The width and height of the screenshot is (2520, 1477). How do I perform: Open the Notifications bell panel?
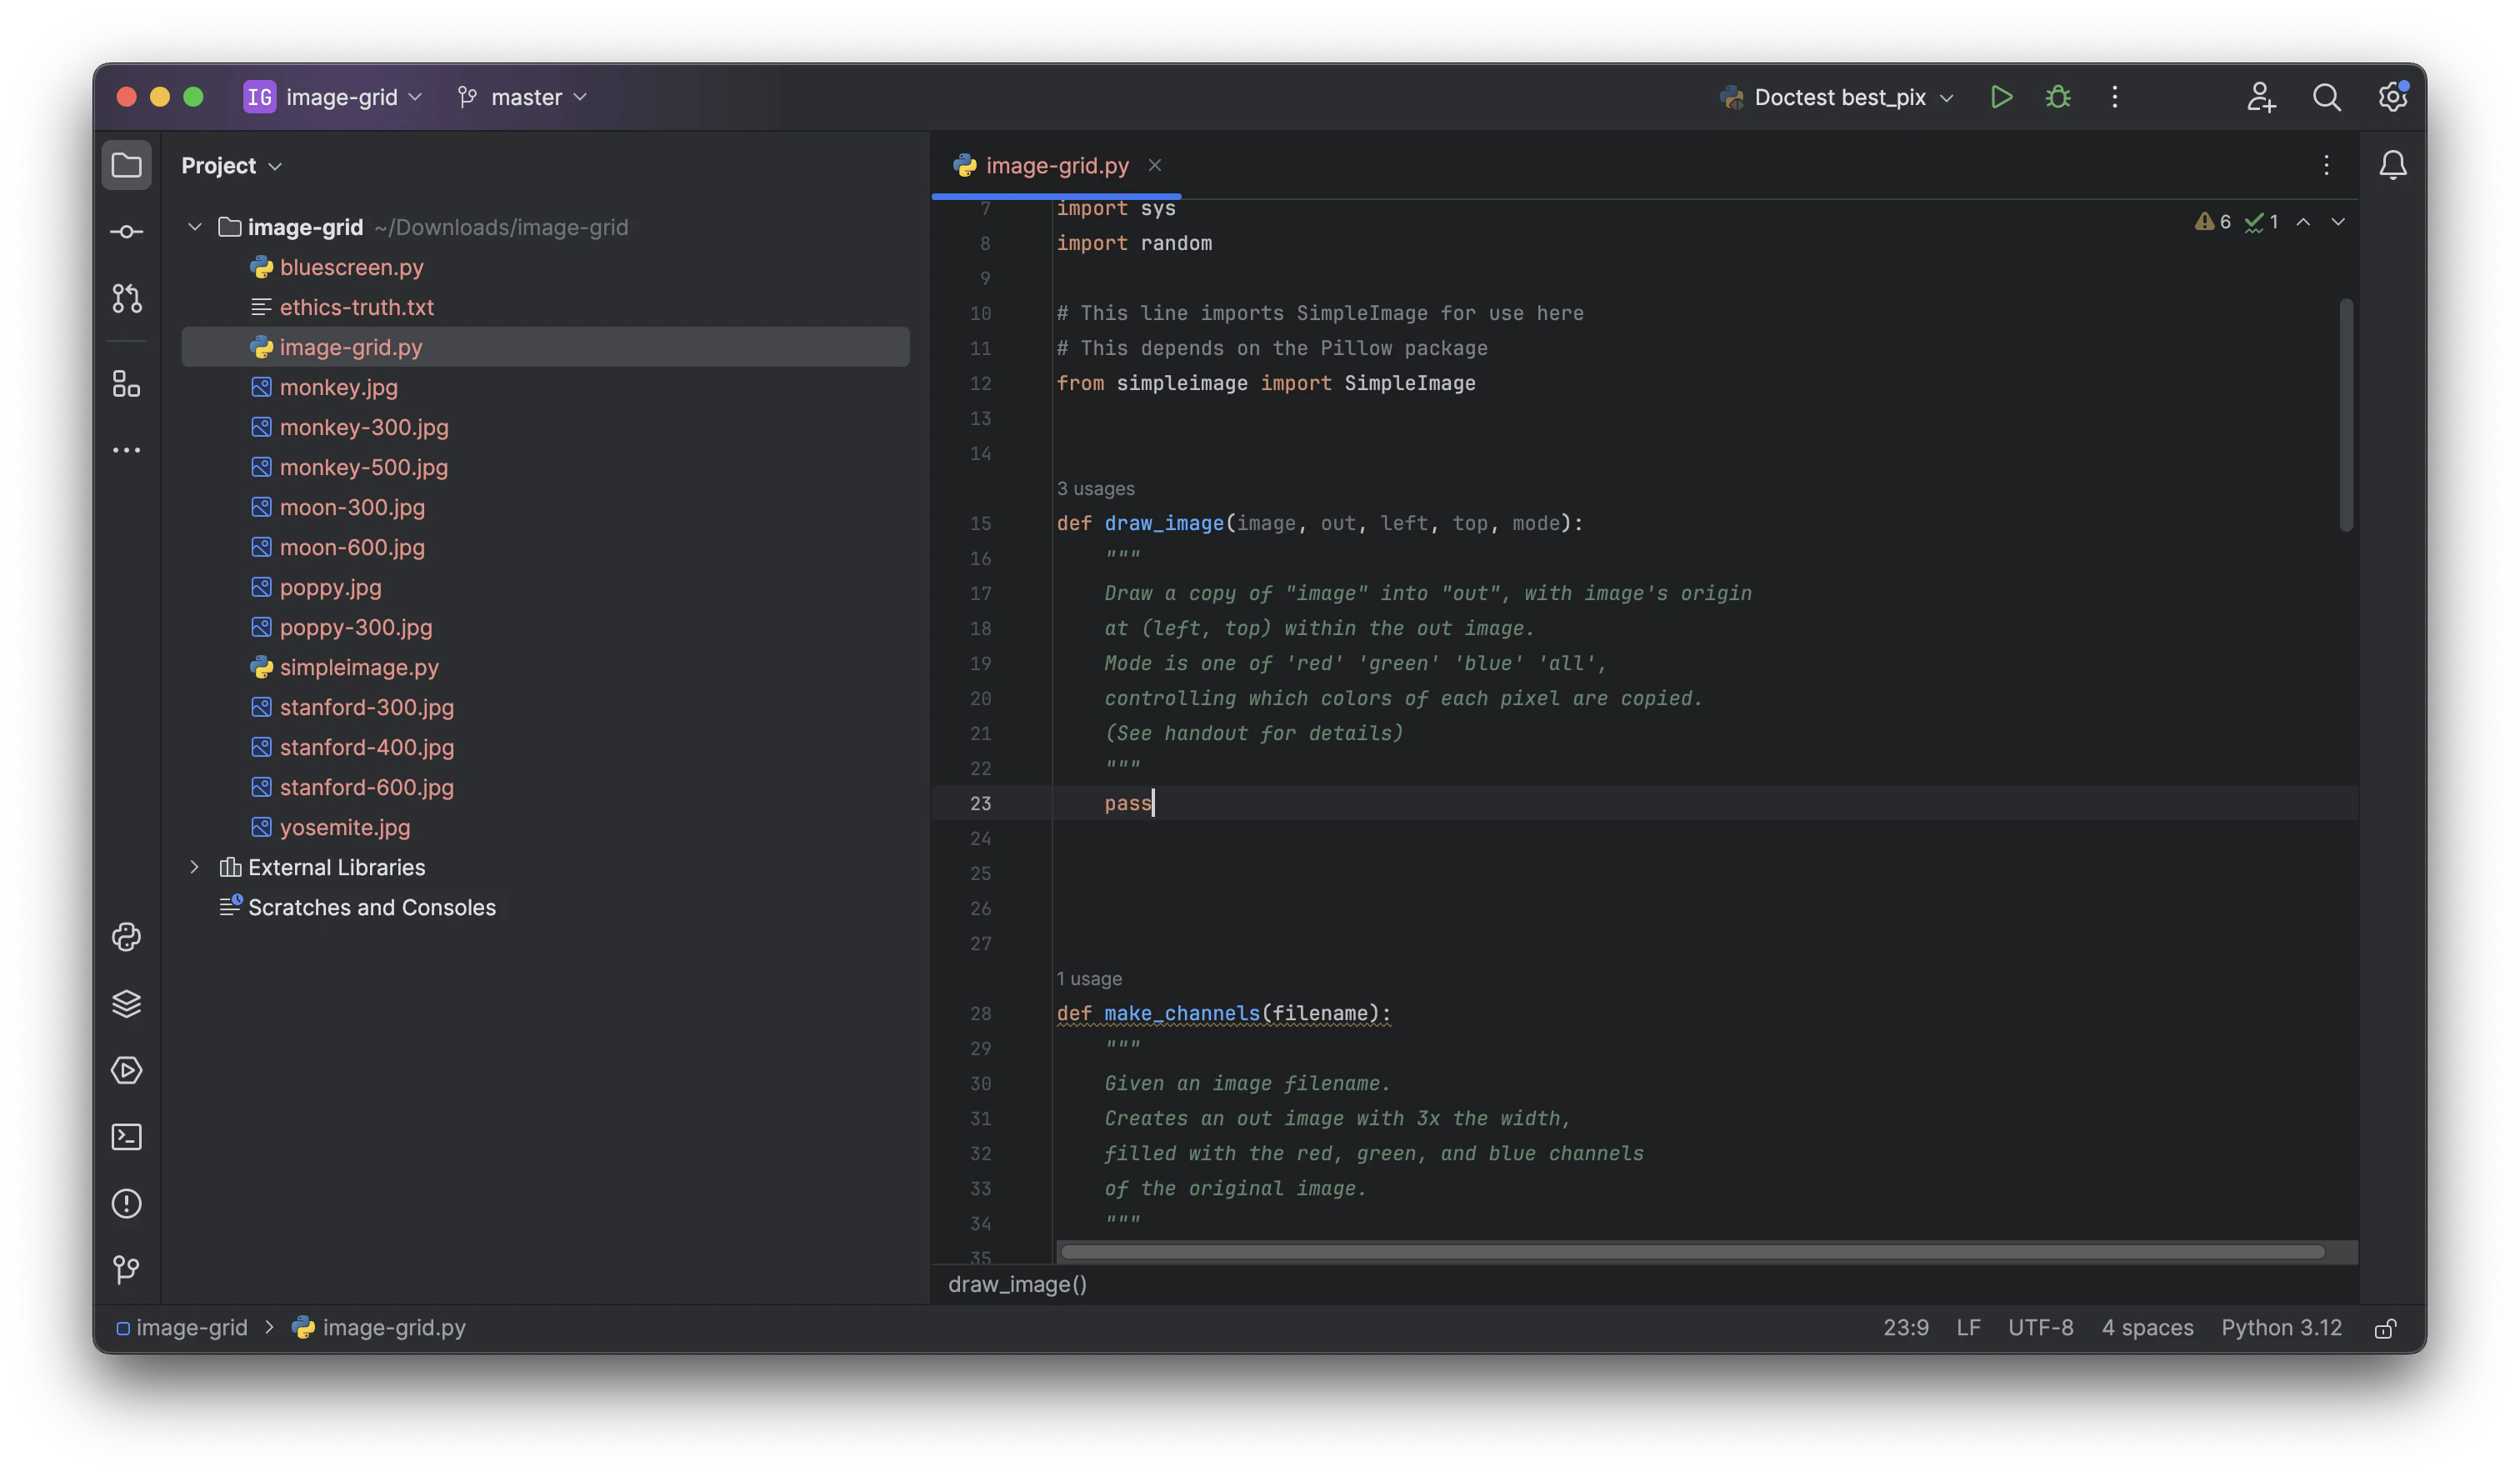2392,165
